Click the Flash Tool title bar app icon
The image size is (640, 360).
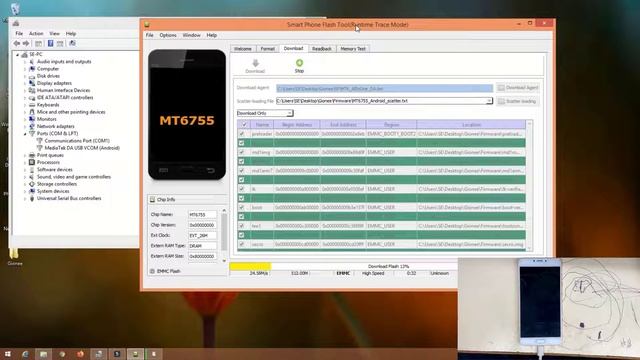tap(147, 25)
